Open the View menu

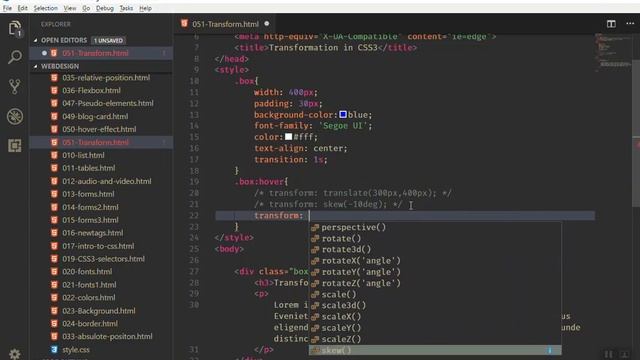coord(70,8)
